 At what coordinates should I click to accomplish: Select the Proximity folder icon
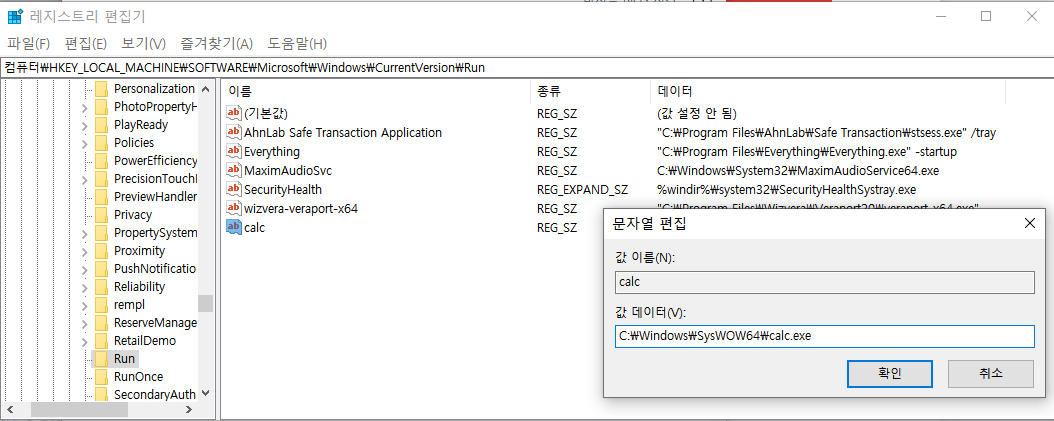click(102, 251)
